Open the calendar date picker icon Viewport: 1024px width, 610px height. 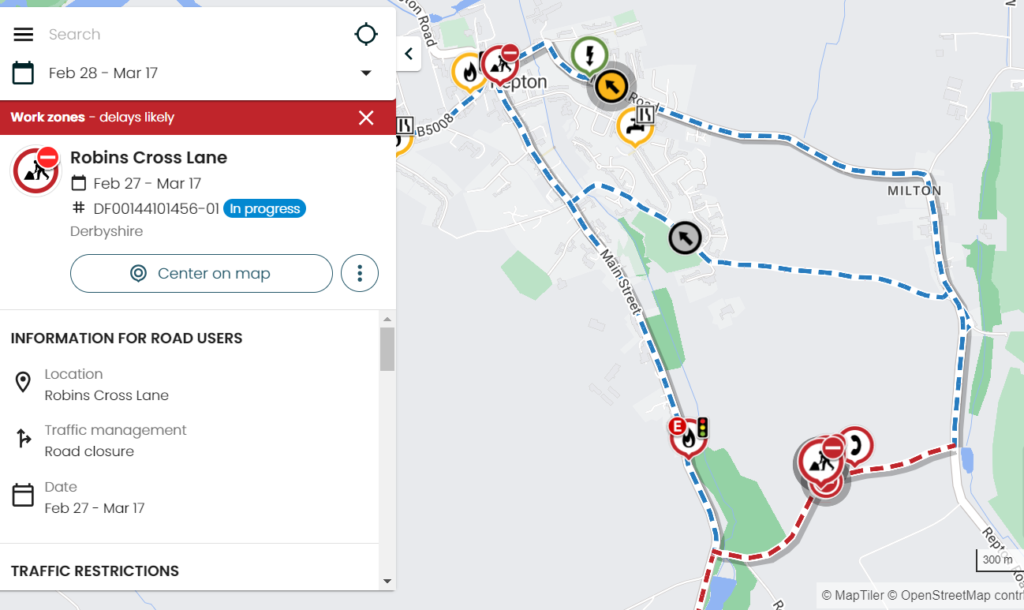(23, 72)
